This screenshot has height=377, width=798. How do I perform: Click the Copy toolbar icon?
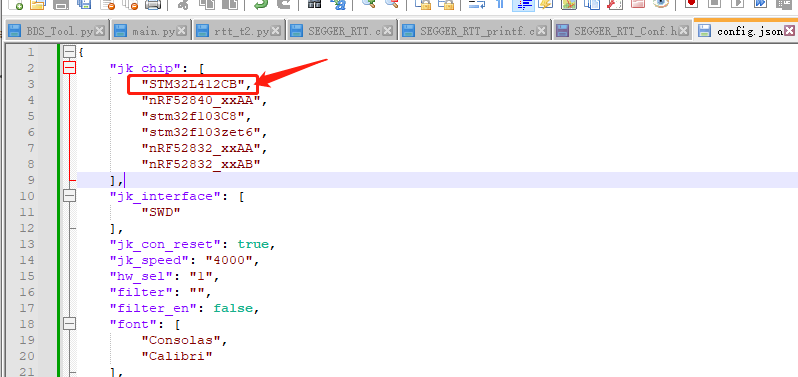click(206, 4)
